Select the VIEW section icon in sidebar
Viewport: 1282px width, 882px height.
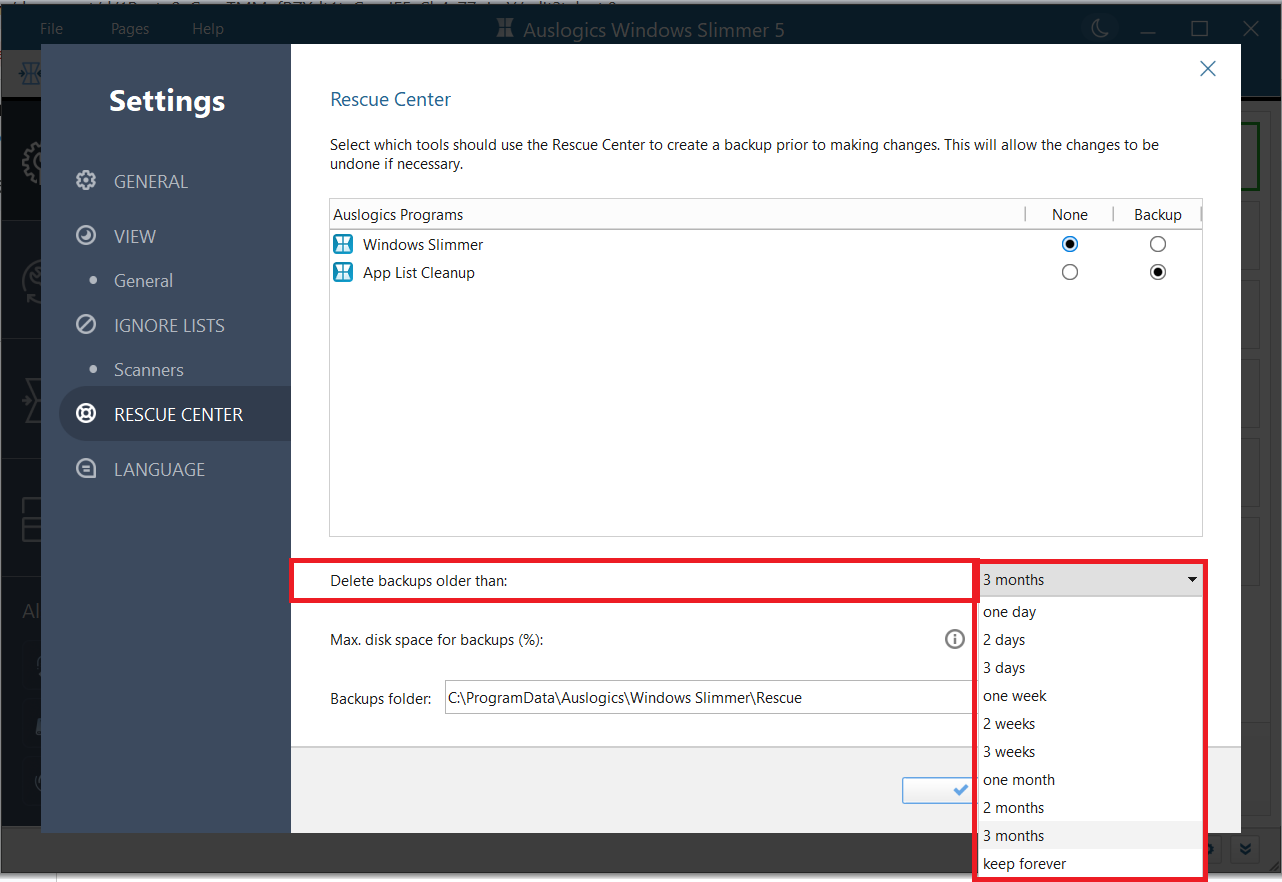pyautogui.click(x=86, y=236)
